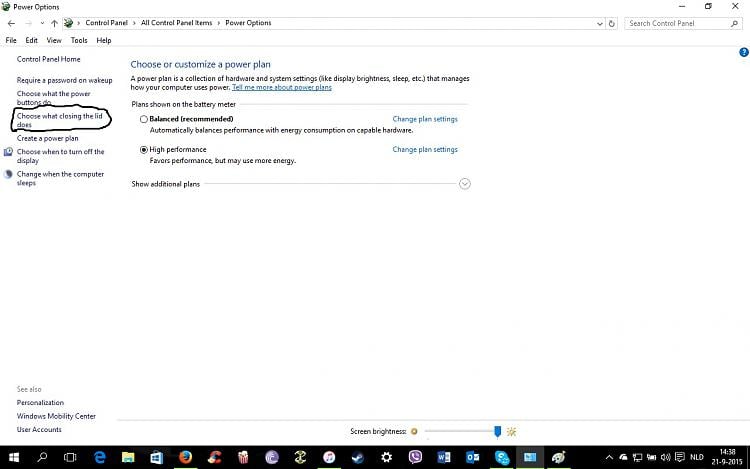Open File Explorer from taskbar

tap(128, 458)
